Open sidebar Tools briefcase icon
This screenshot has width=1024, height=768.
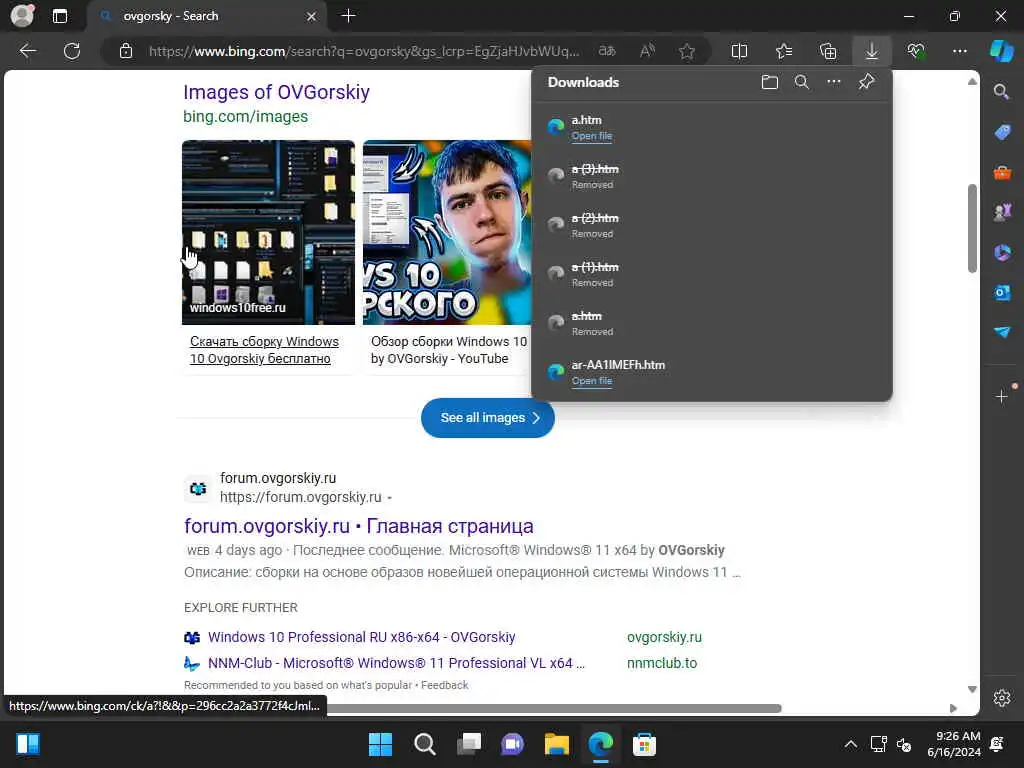[1002, 172]
